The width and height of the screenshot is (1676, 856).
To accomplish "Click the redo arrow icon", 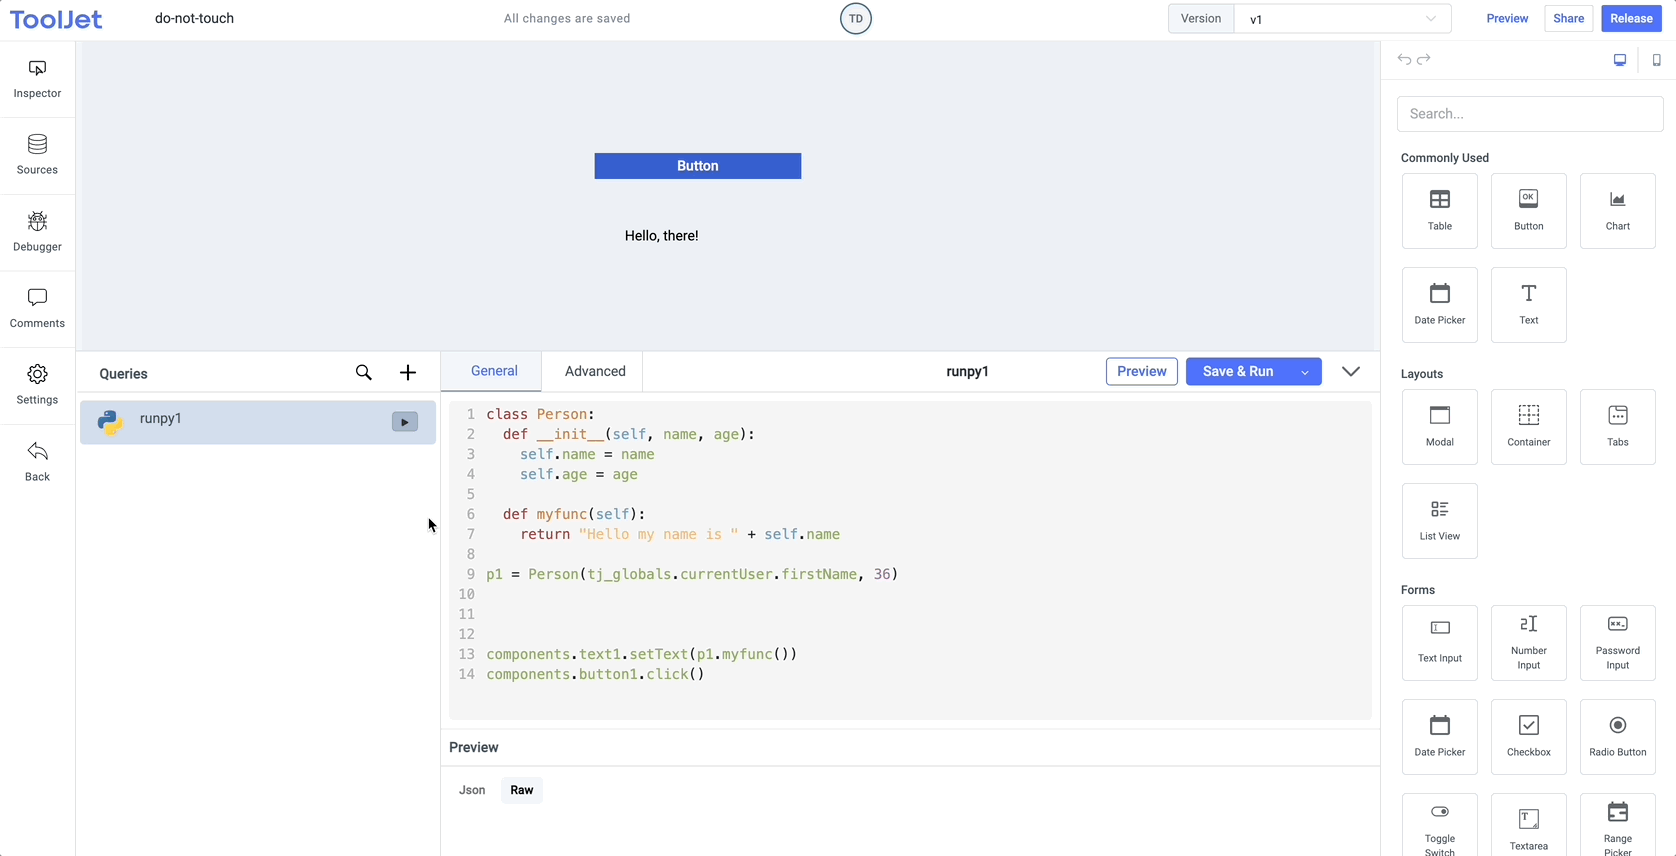I will tap(1424, 60).
